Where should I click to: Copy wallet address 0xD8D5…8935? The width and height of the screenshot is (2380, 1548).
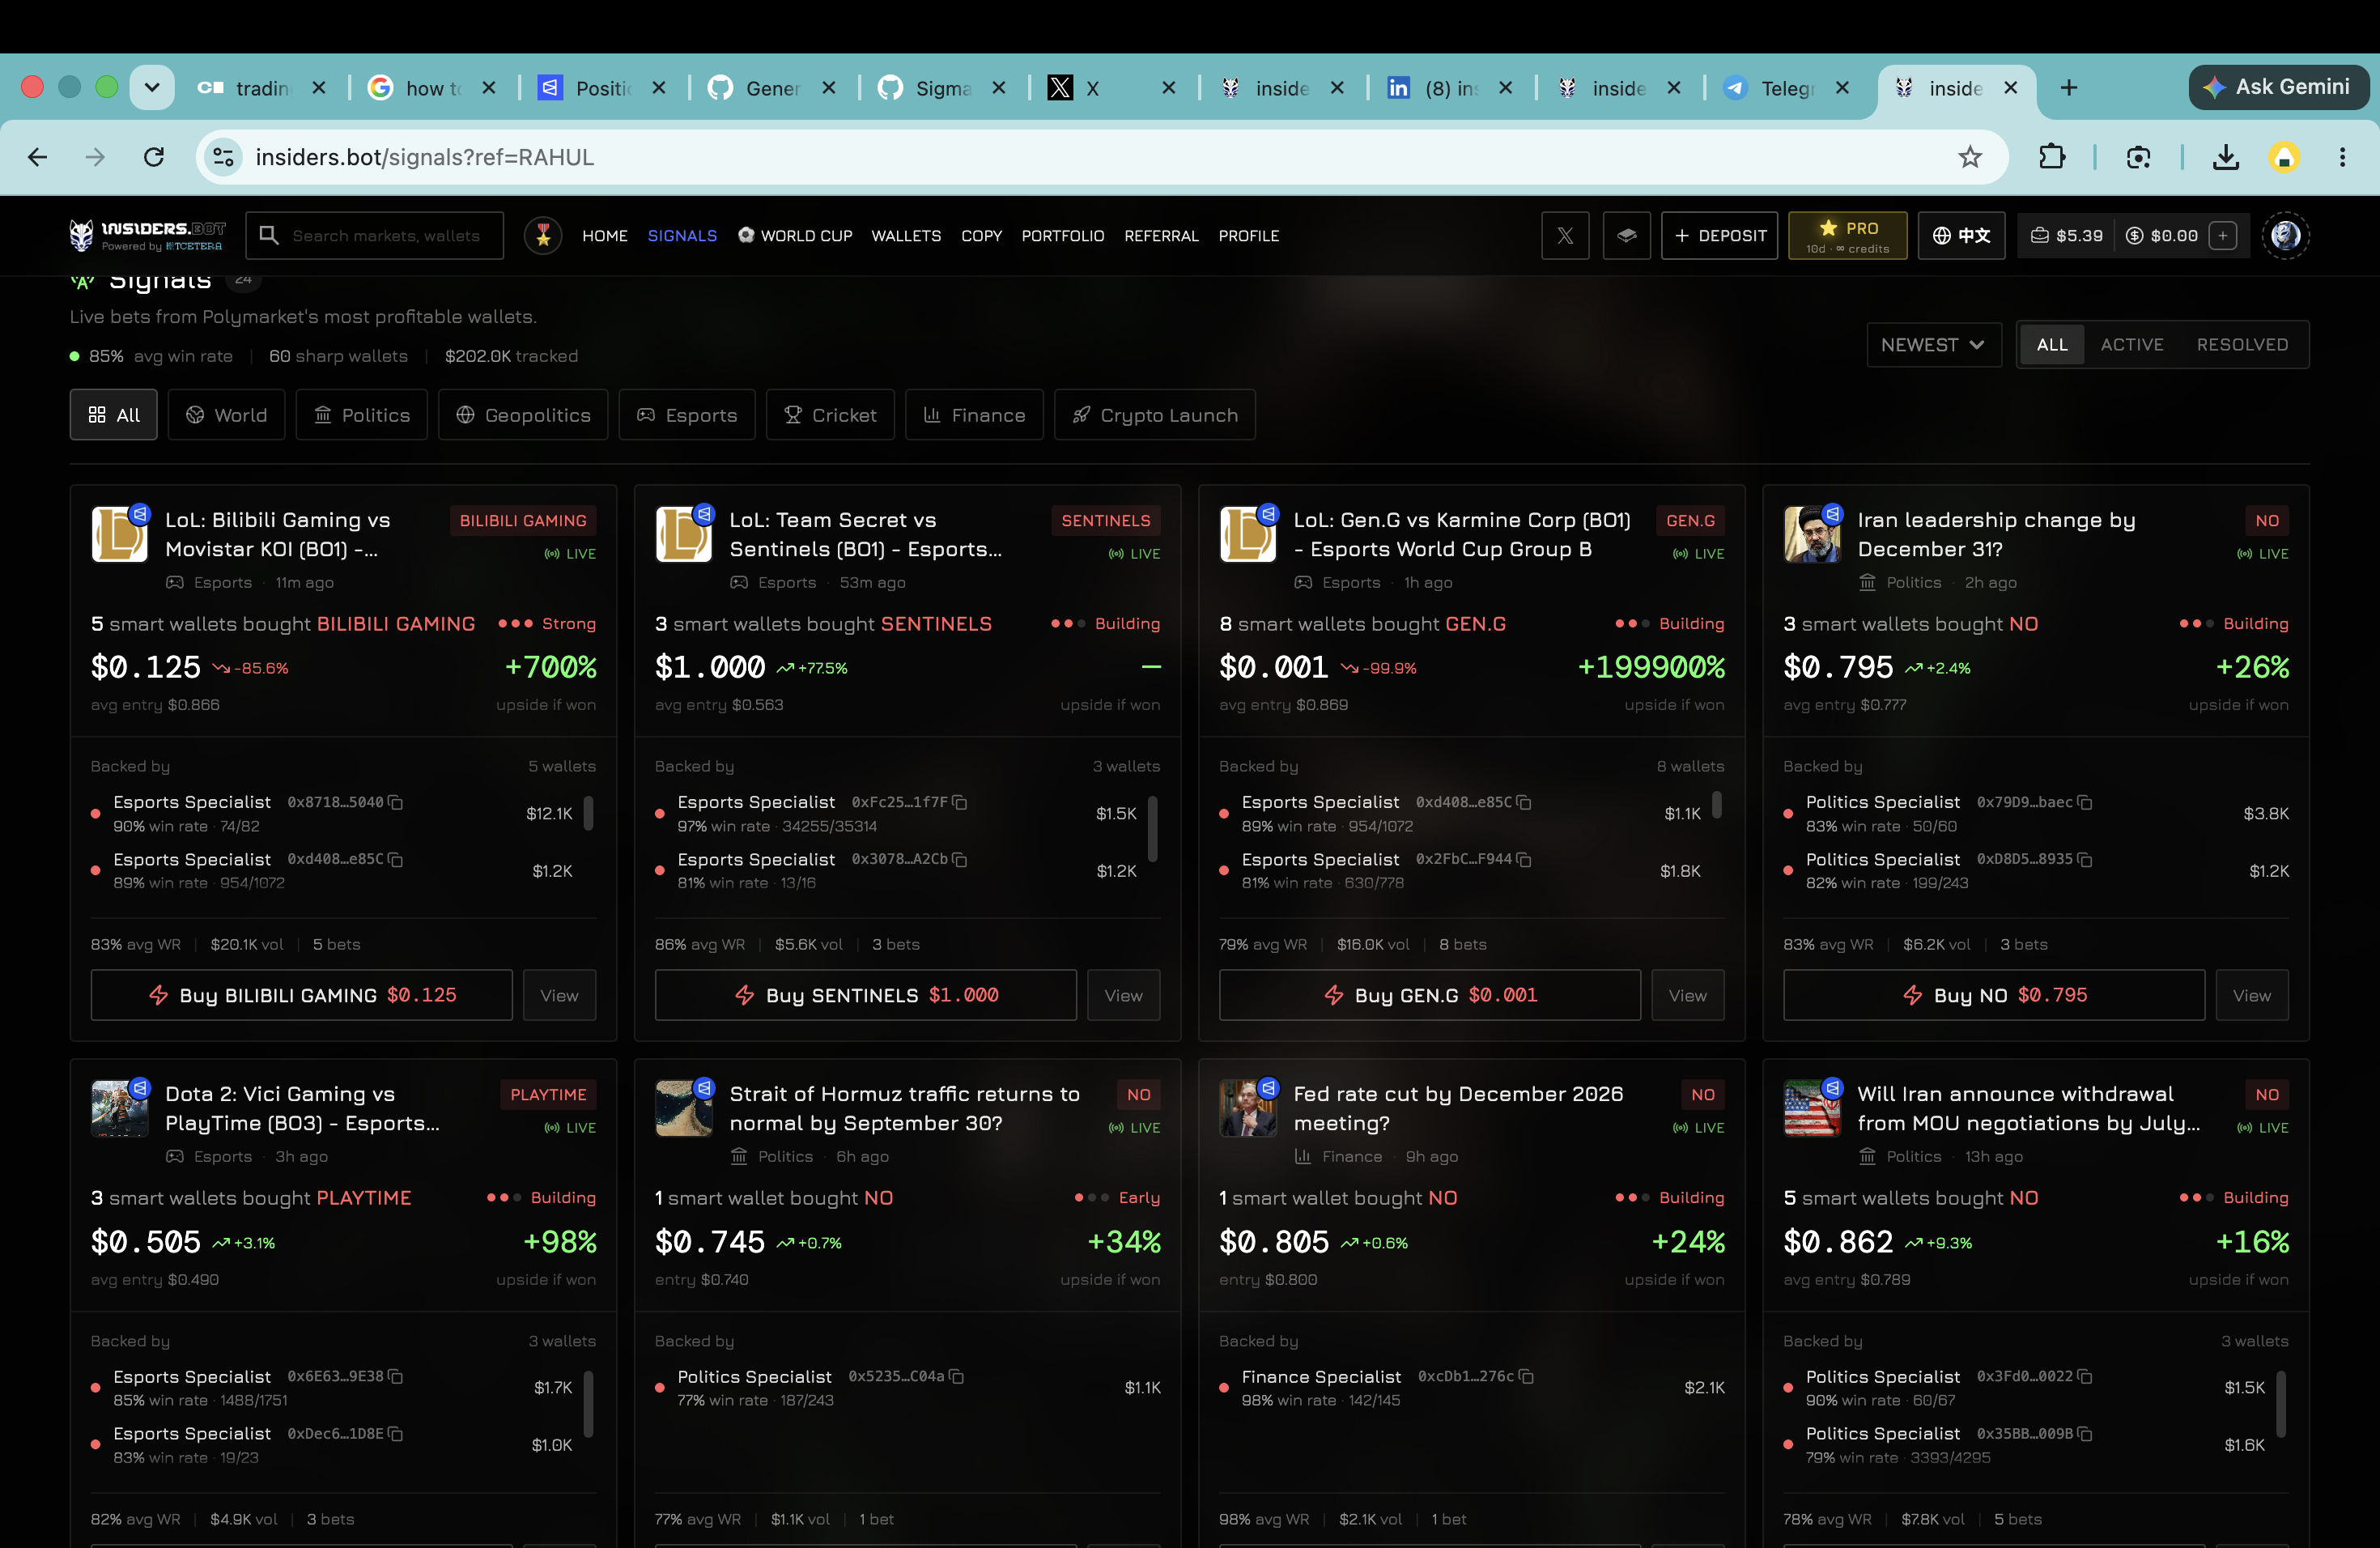pos(2085,859)
